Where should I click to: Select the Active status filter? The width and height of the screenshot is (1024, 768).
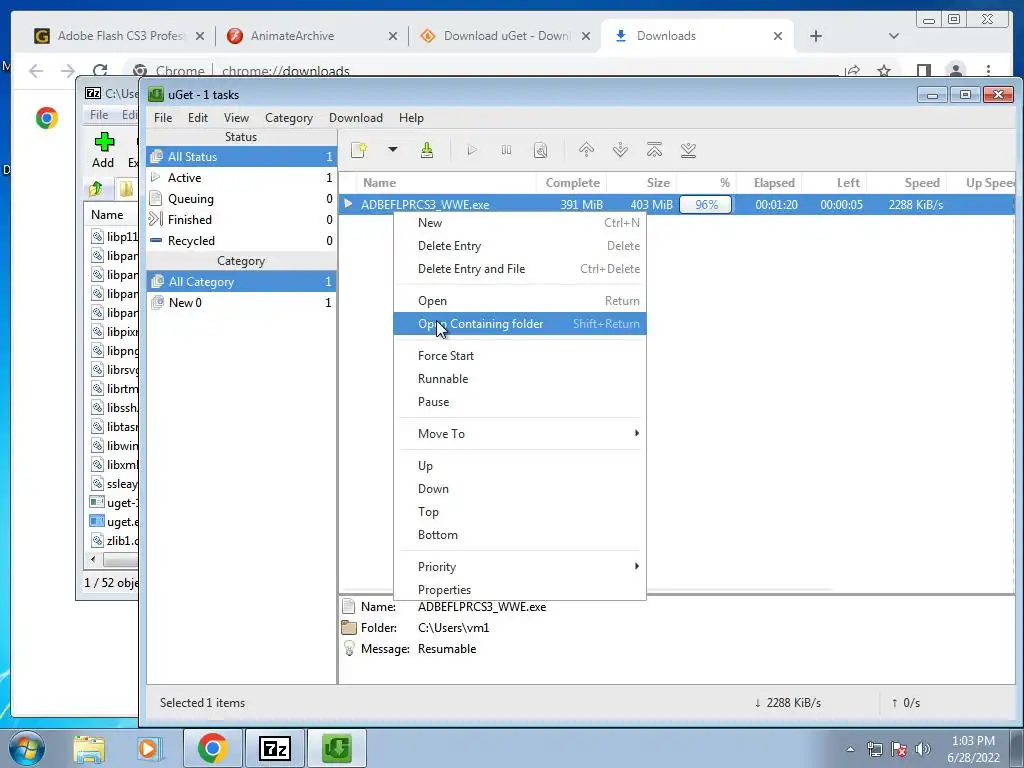point(242,178)
